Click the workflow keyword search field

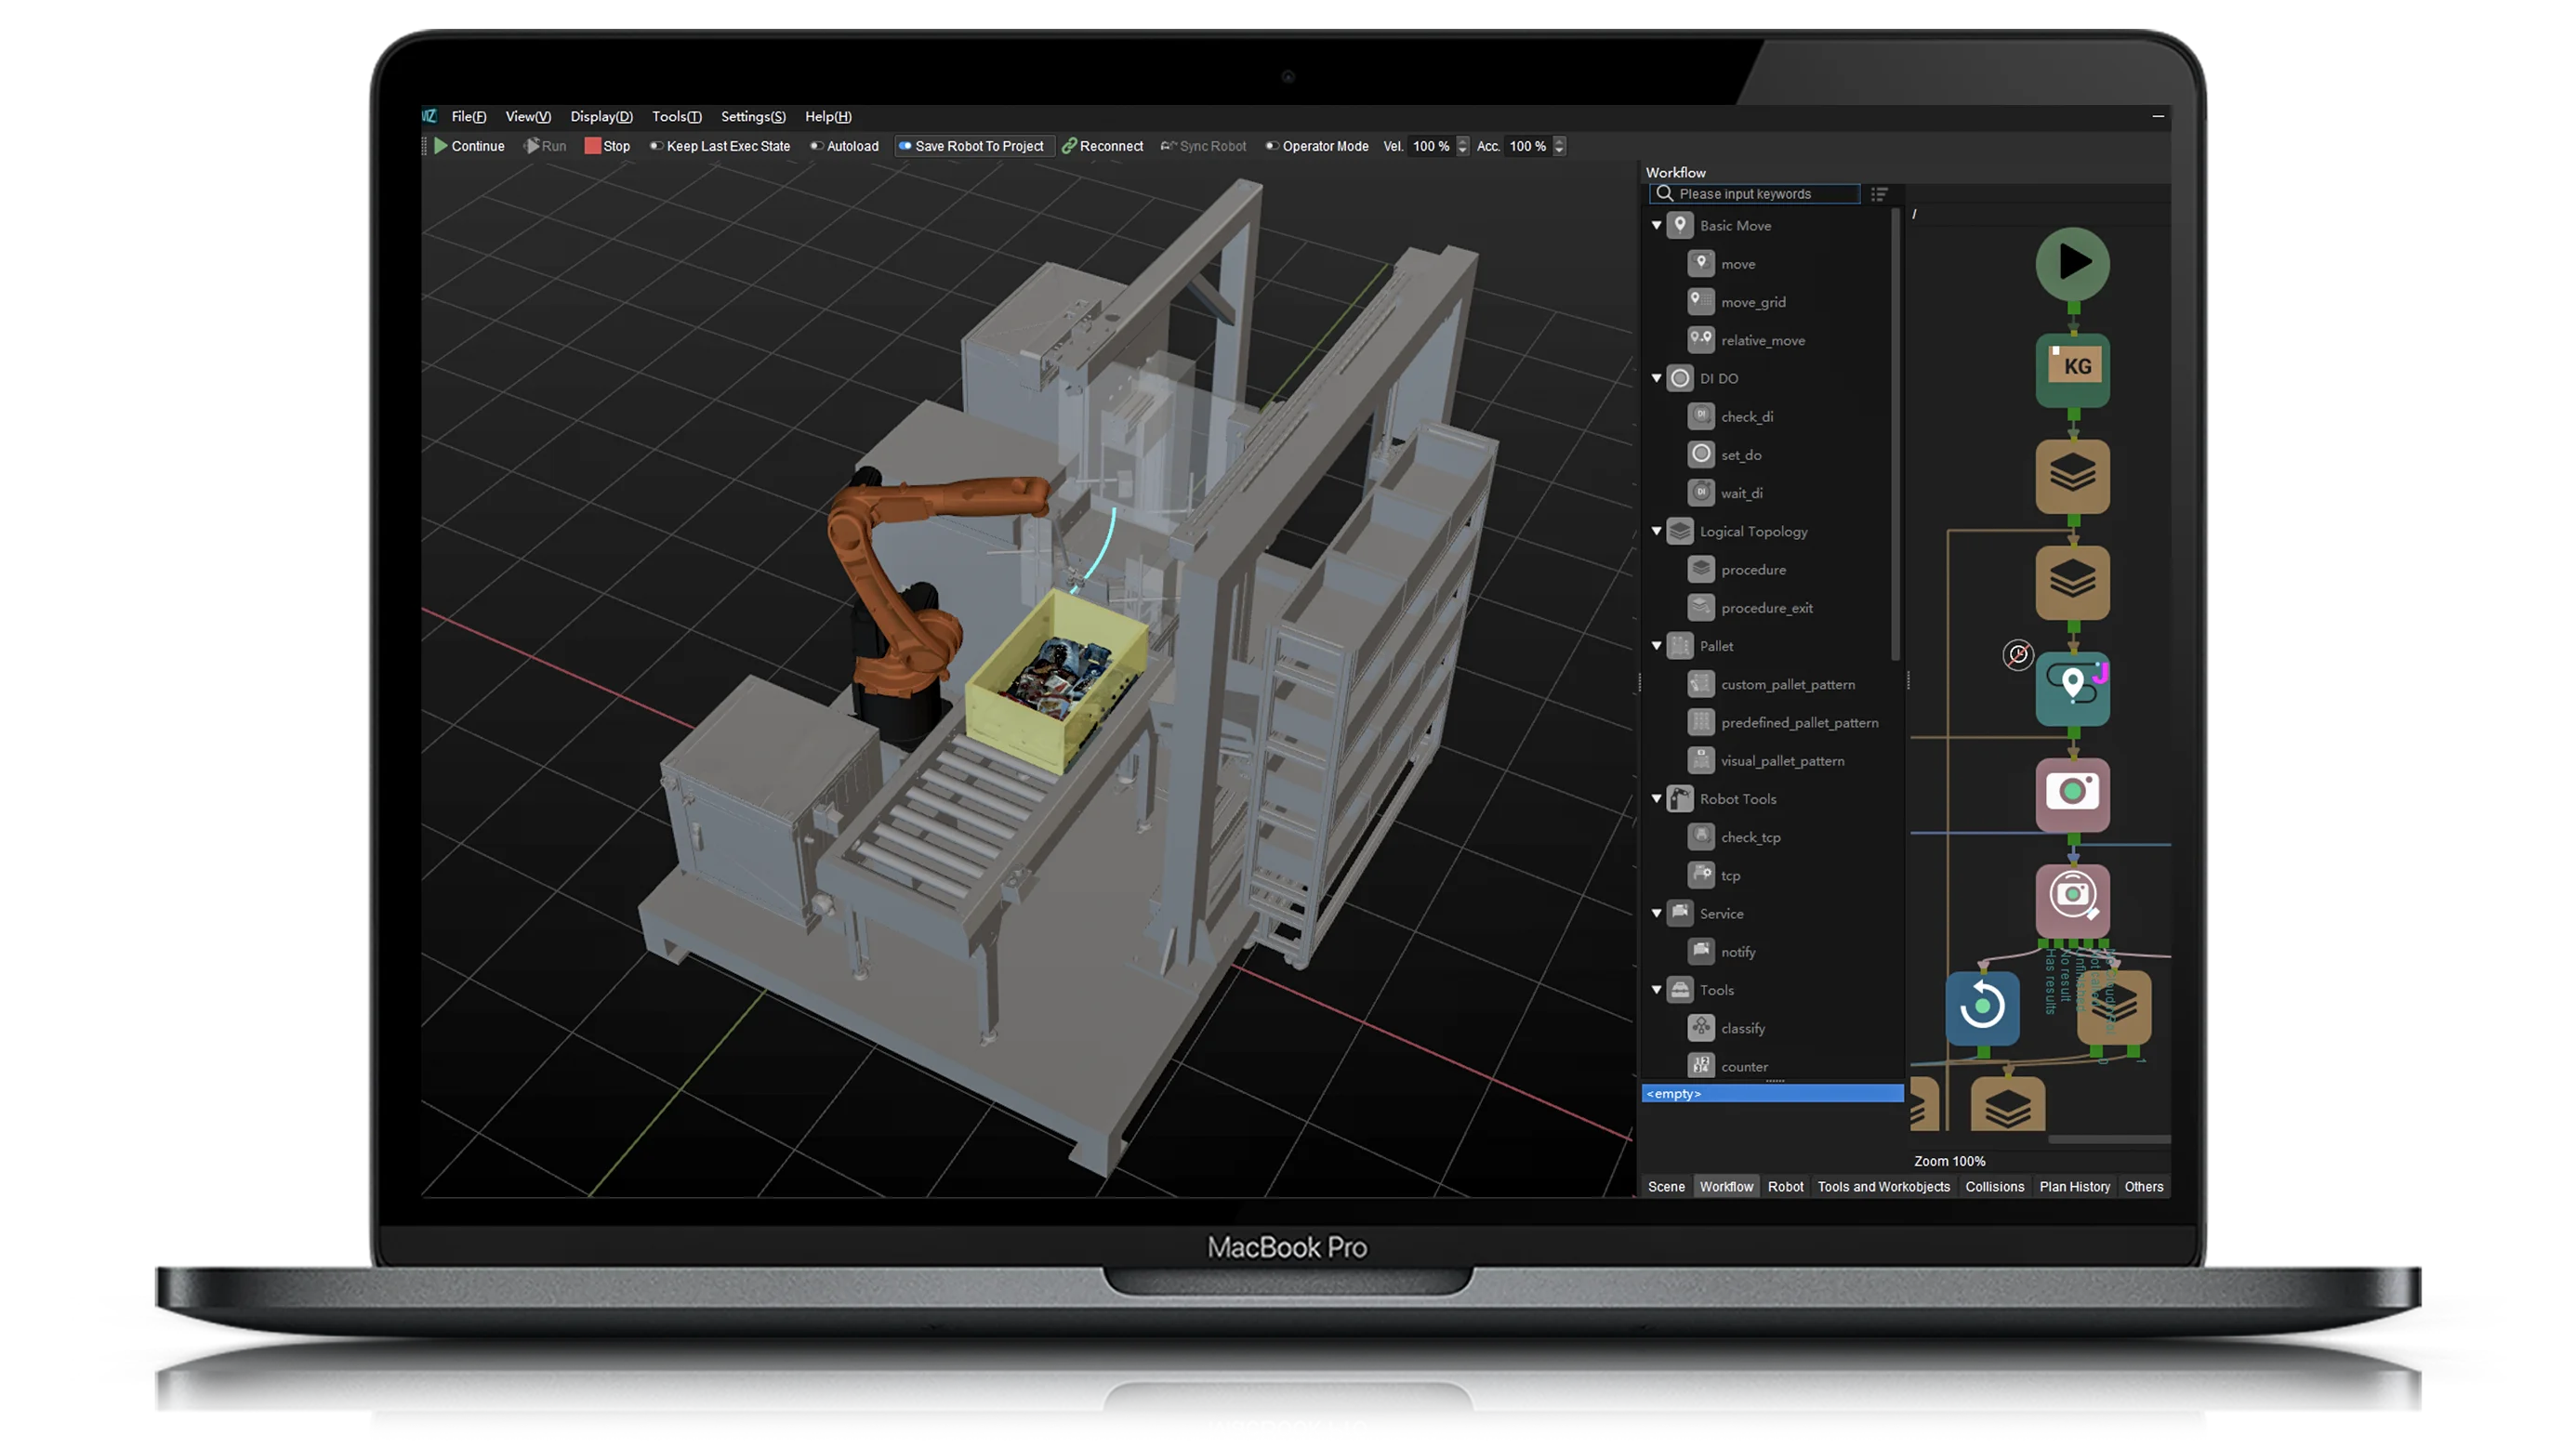point(1755,194)
